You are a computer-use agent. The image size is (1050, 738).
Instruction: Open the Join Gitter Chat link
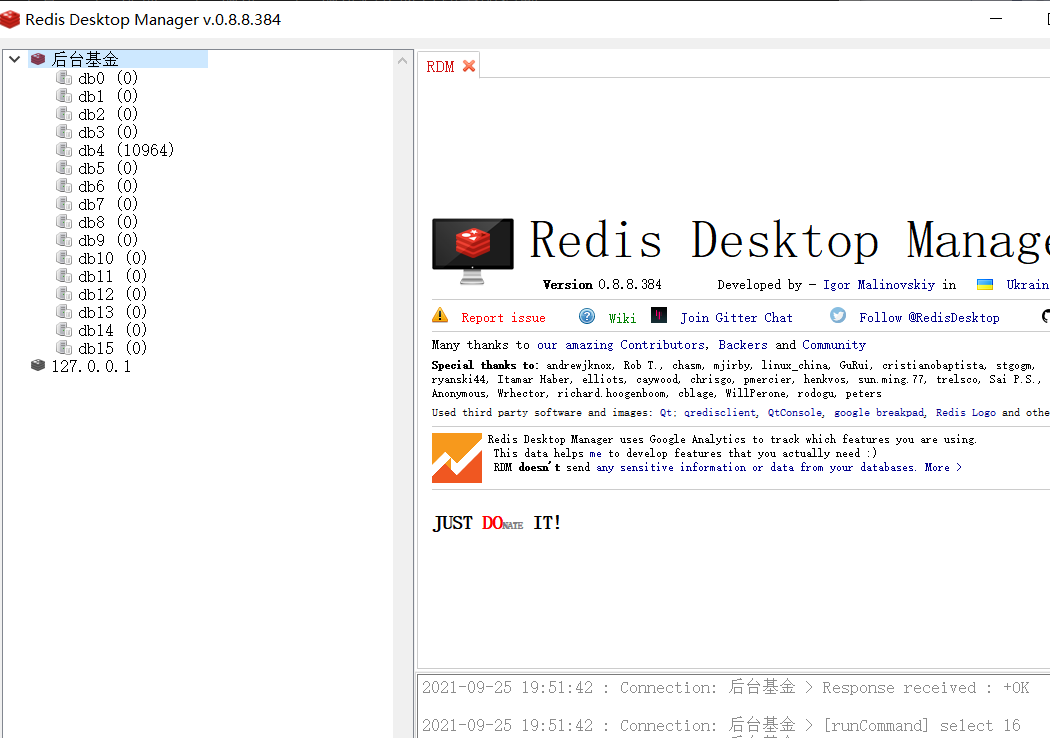(x=736, y=318)
